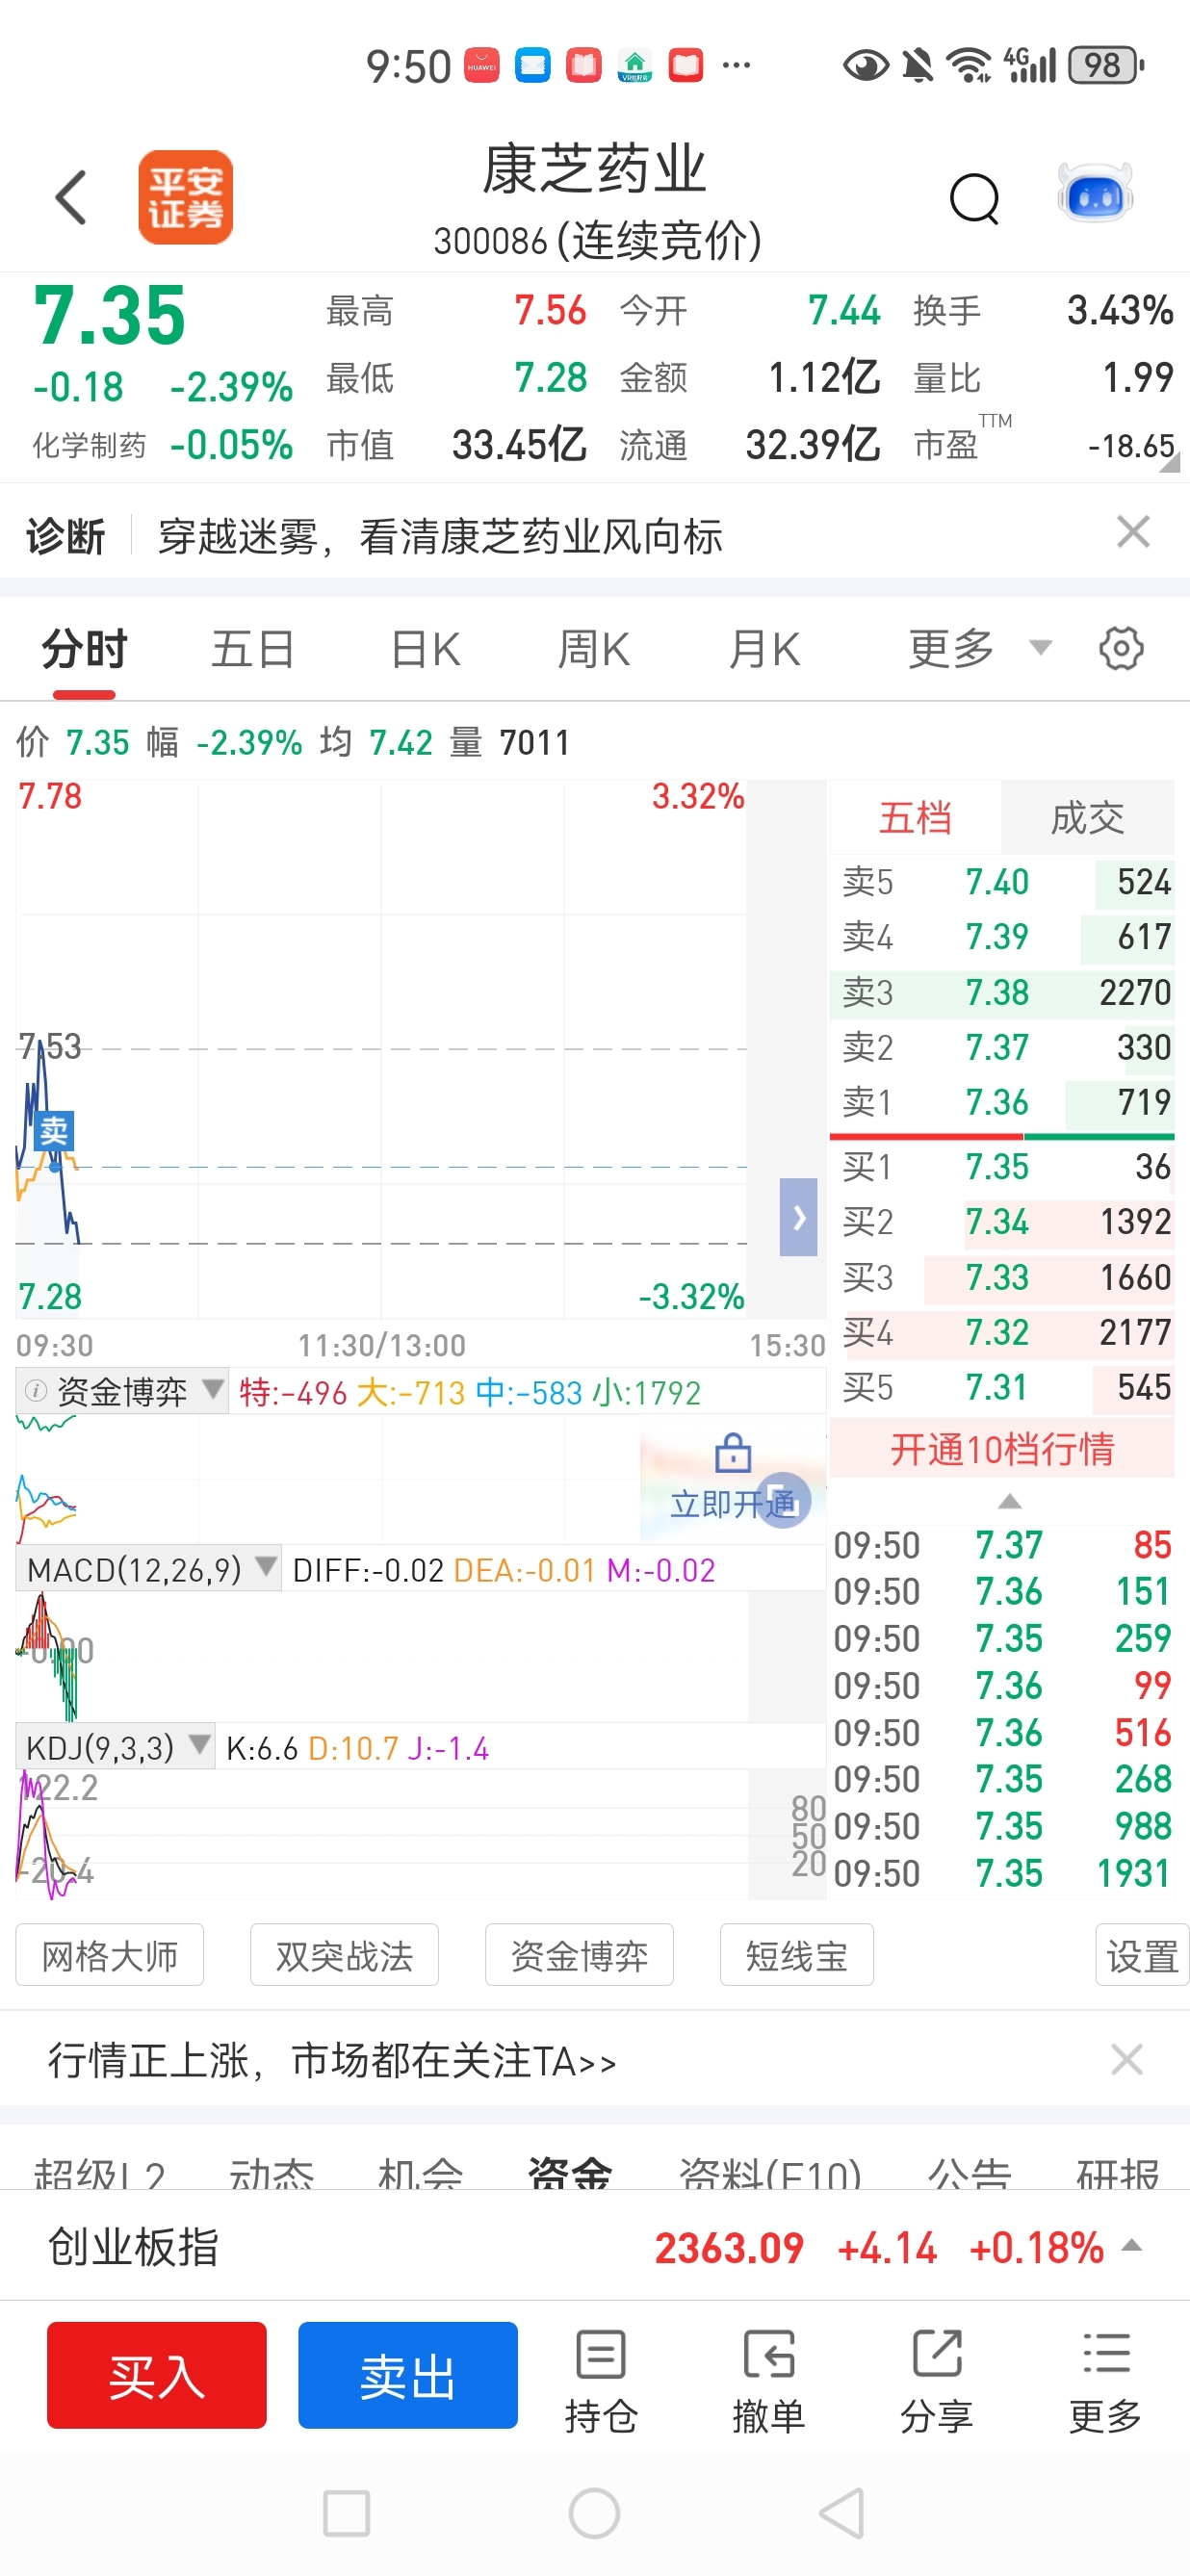The image size is (1190, 2576).
Task: Select the 买2 7.34 order row
Action: 1002,1221
